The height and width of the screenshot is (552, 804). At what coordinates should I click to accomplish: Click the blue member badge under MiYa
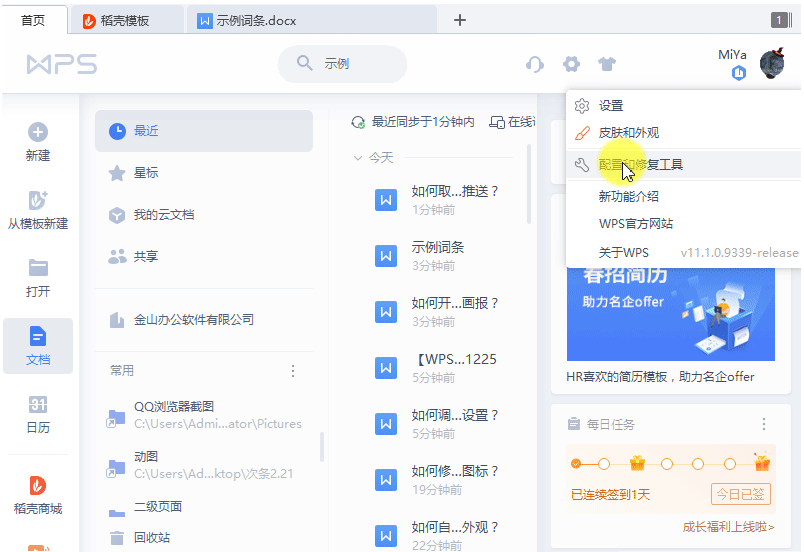(739, 73)
